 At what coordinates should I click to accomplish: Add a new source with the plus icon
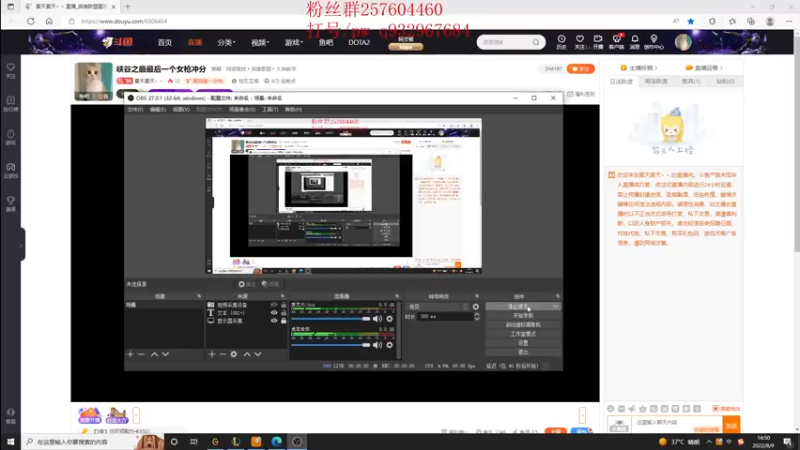[x=212, y=354]
